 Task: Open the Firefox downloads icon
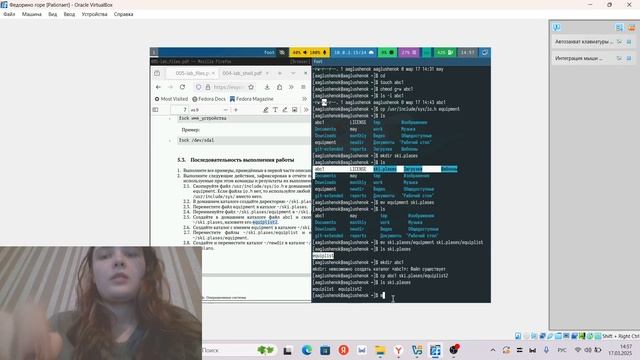[x=267, y=87]
